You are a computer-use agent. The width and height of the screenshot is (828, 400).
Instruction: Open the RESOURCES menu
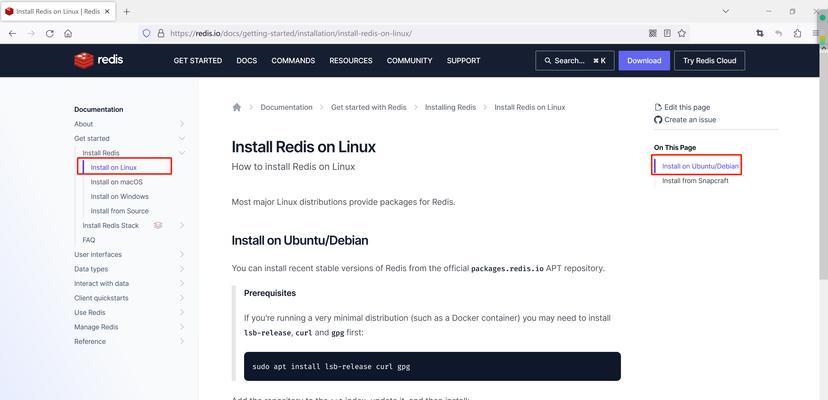tap(351, 61)
